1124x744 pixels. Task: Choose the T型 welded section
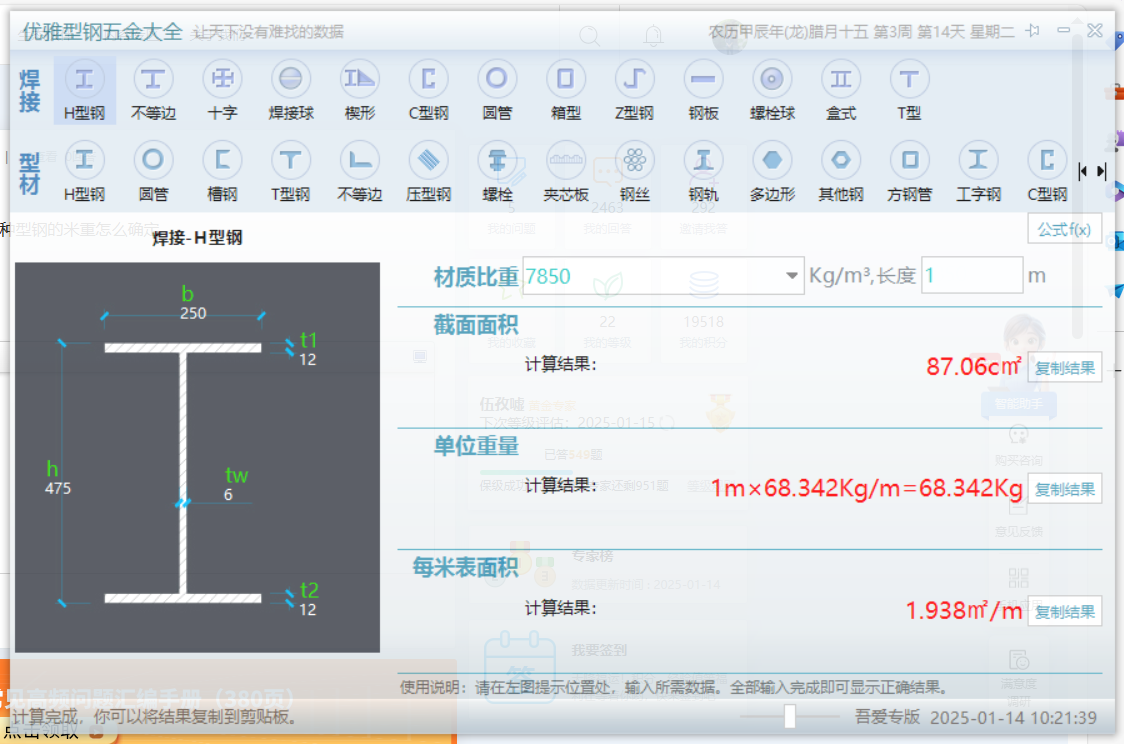point(909,91)
